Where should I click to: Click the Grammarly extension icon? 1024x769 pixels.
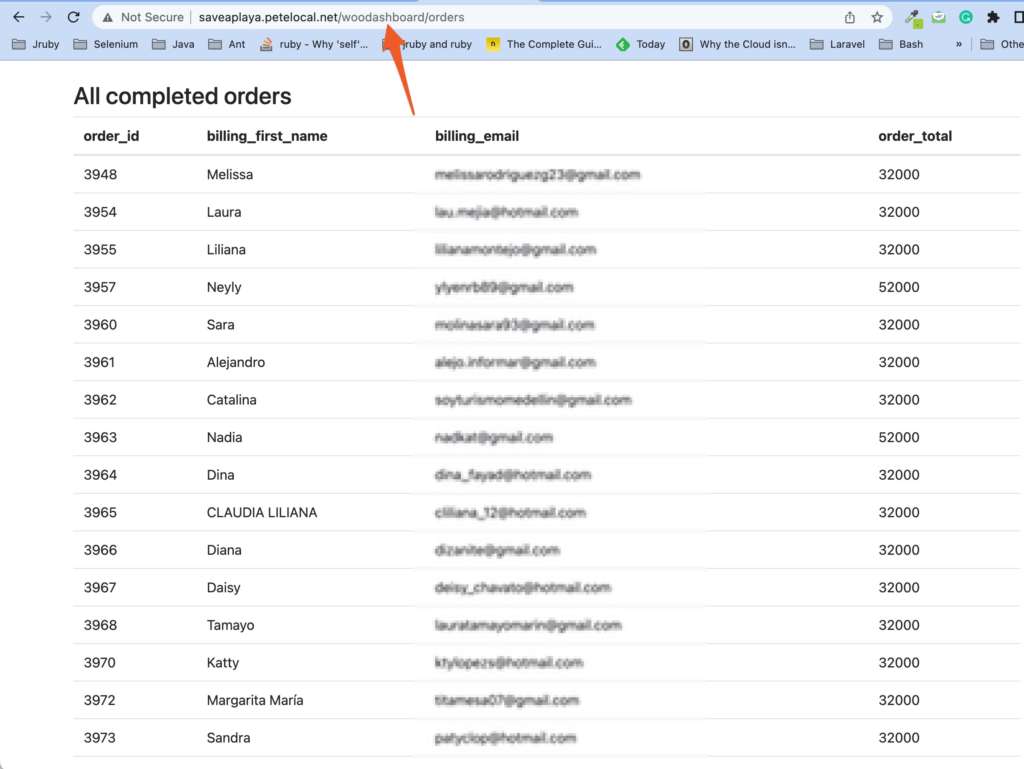966,17
